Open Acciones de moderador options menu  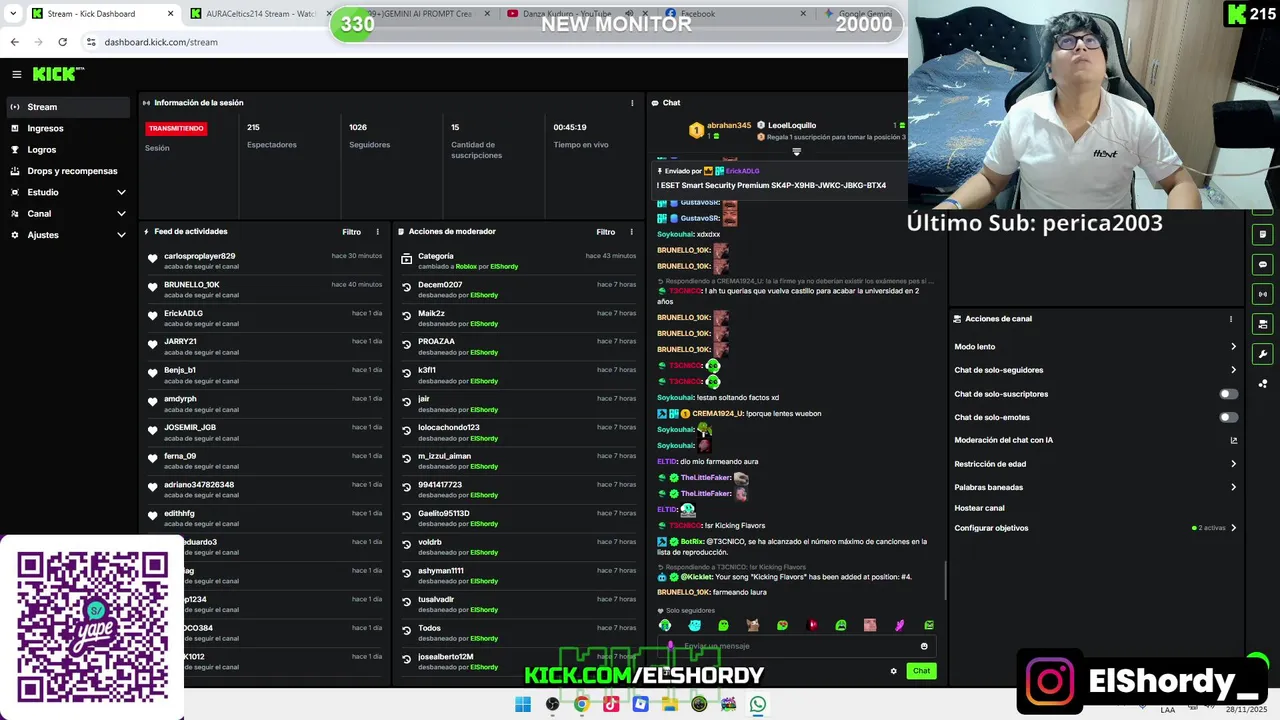[x=631, y=232]
